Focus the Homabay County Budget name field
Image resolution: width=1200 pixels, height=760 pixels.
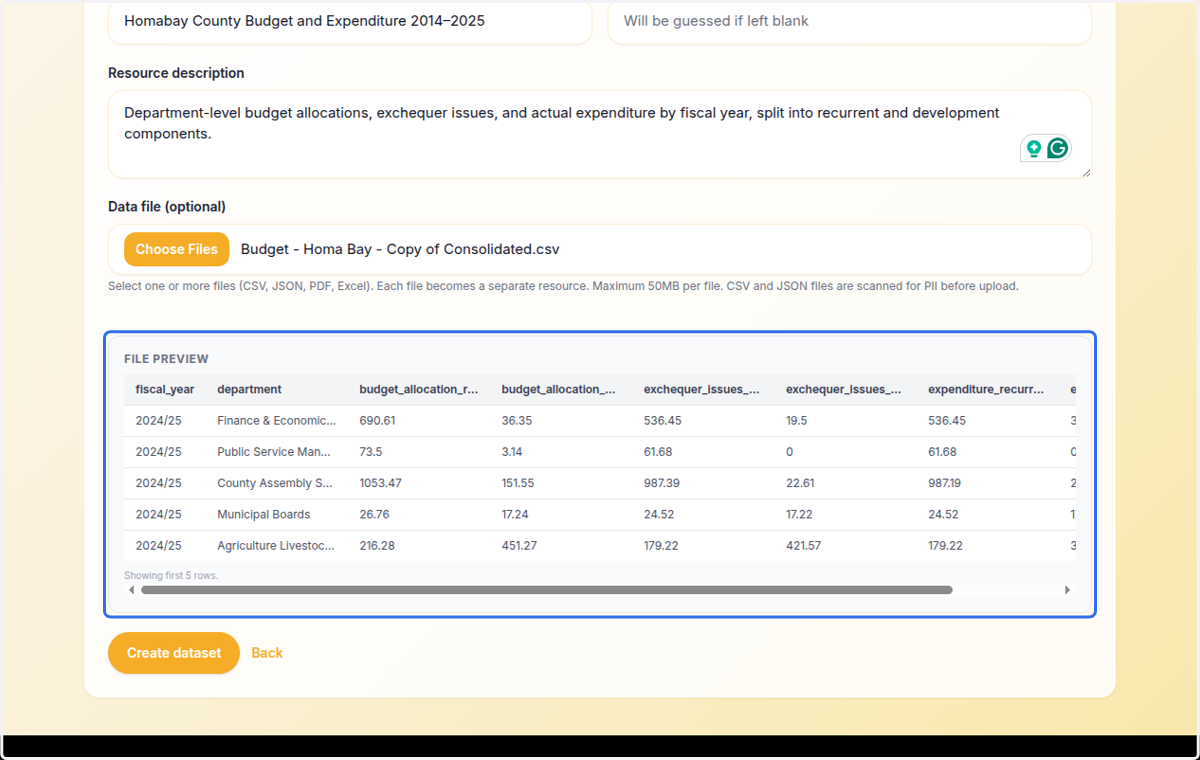[350, 21]
